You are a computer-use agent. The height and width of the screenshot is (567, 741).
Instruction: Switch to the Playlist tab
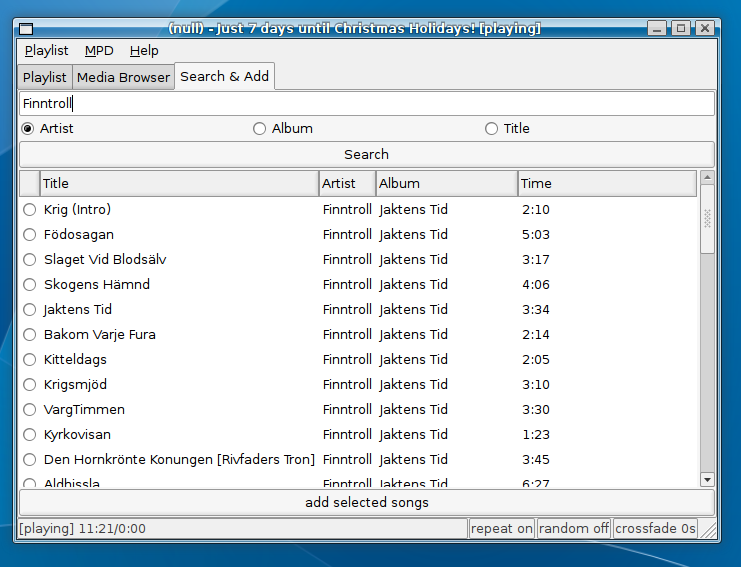pyautogui.click(x=45, y=77)
